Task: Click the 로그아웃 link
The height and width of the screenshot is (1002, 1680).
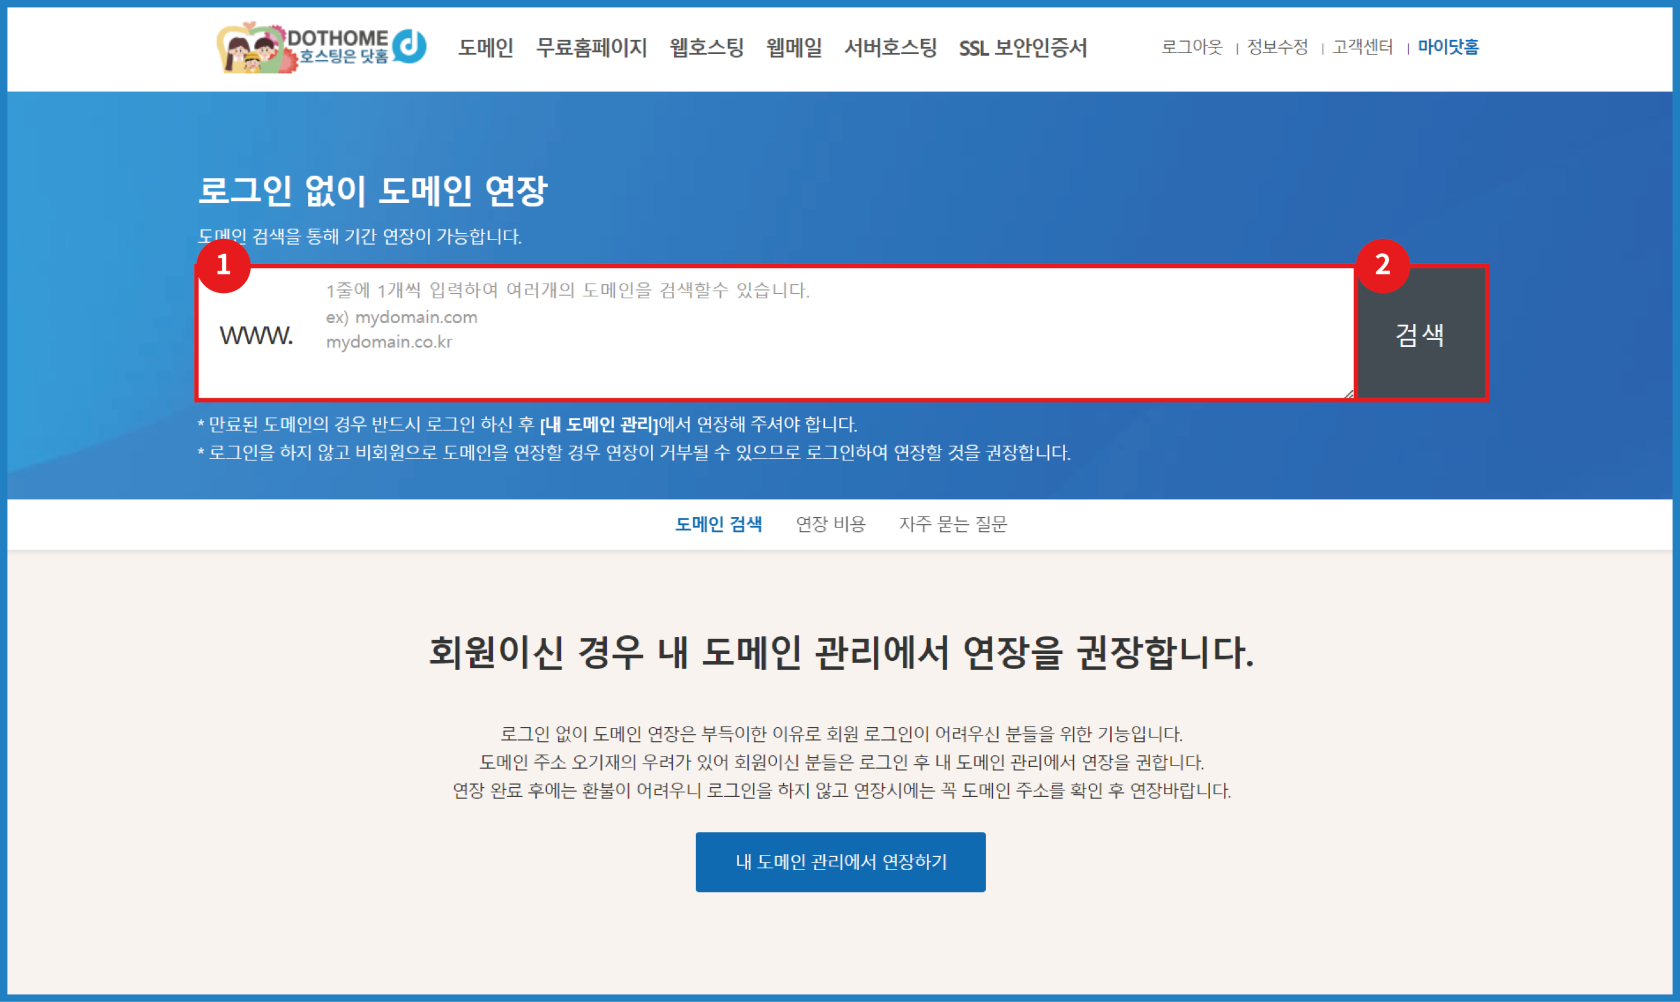Action: point(1192,46)
